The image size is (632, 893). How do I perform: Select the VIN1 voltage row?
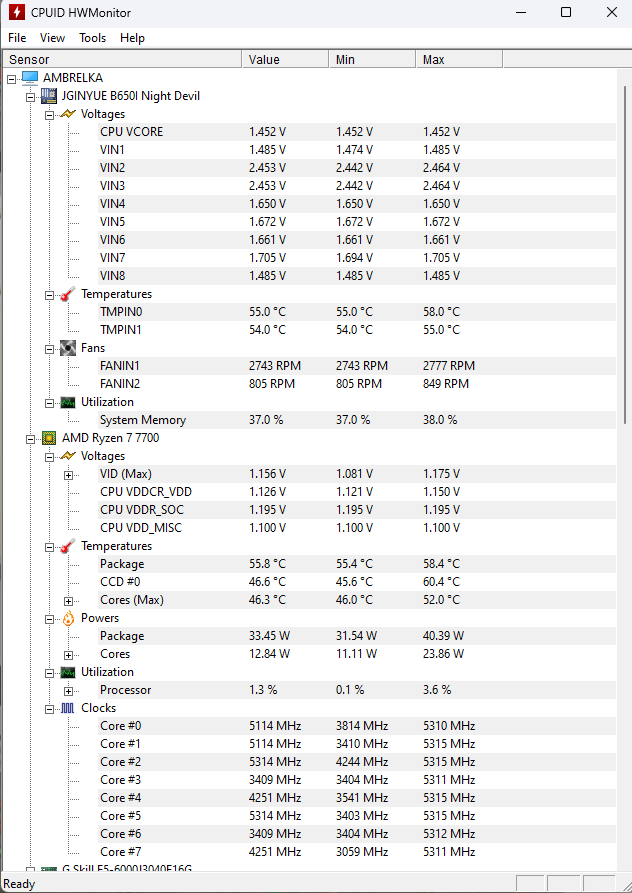coord(357,150)
